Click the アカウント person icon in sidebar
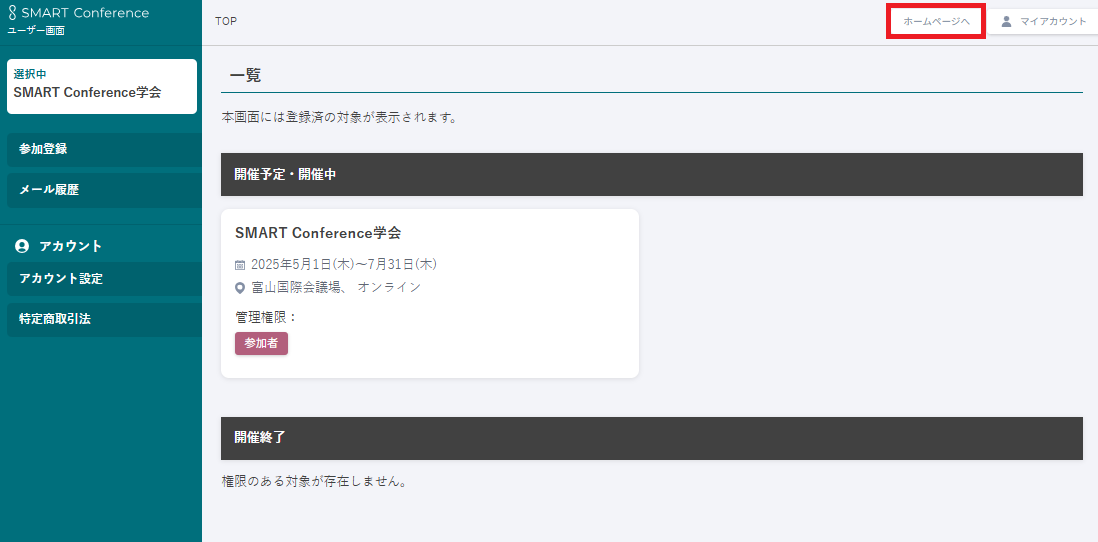 point(22,246)
